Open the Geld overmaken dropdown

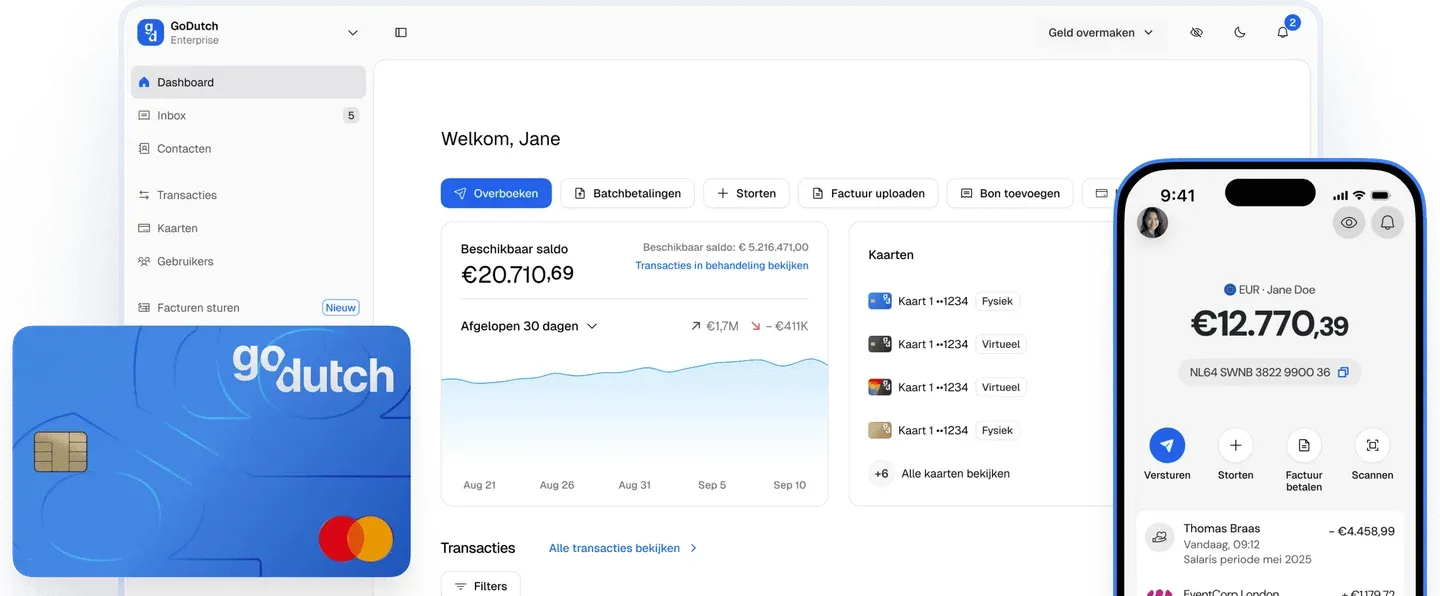pos(1101,33)
